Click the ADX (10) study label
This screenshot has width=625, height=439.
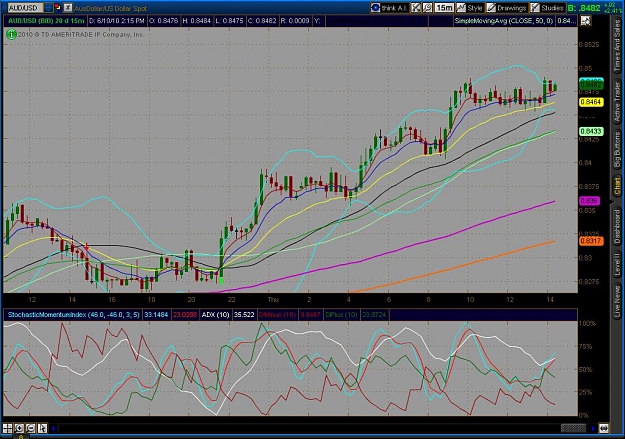215,315
